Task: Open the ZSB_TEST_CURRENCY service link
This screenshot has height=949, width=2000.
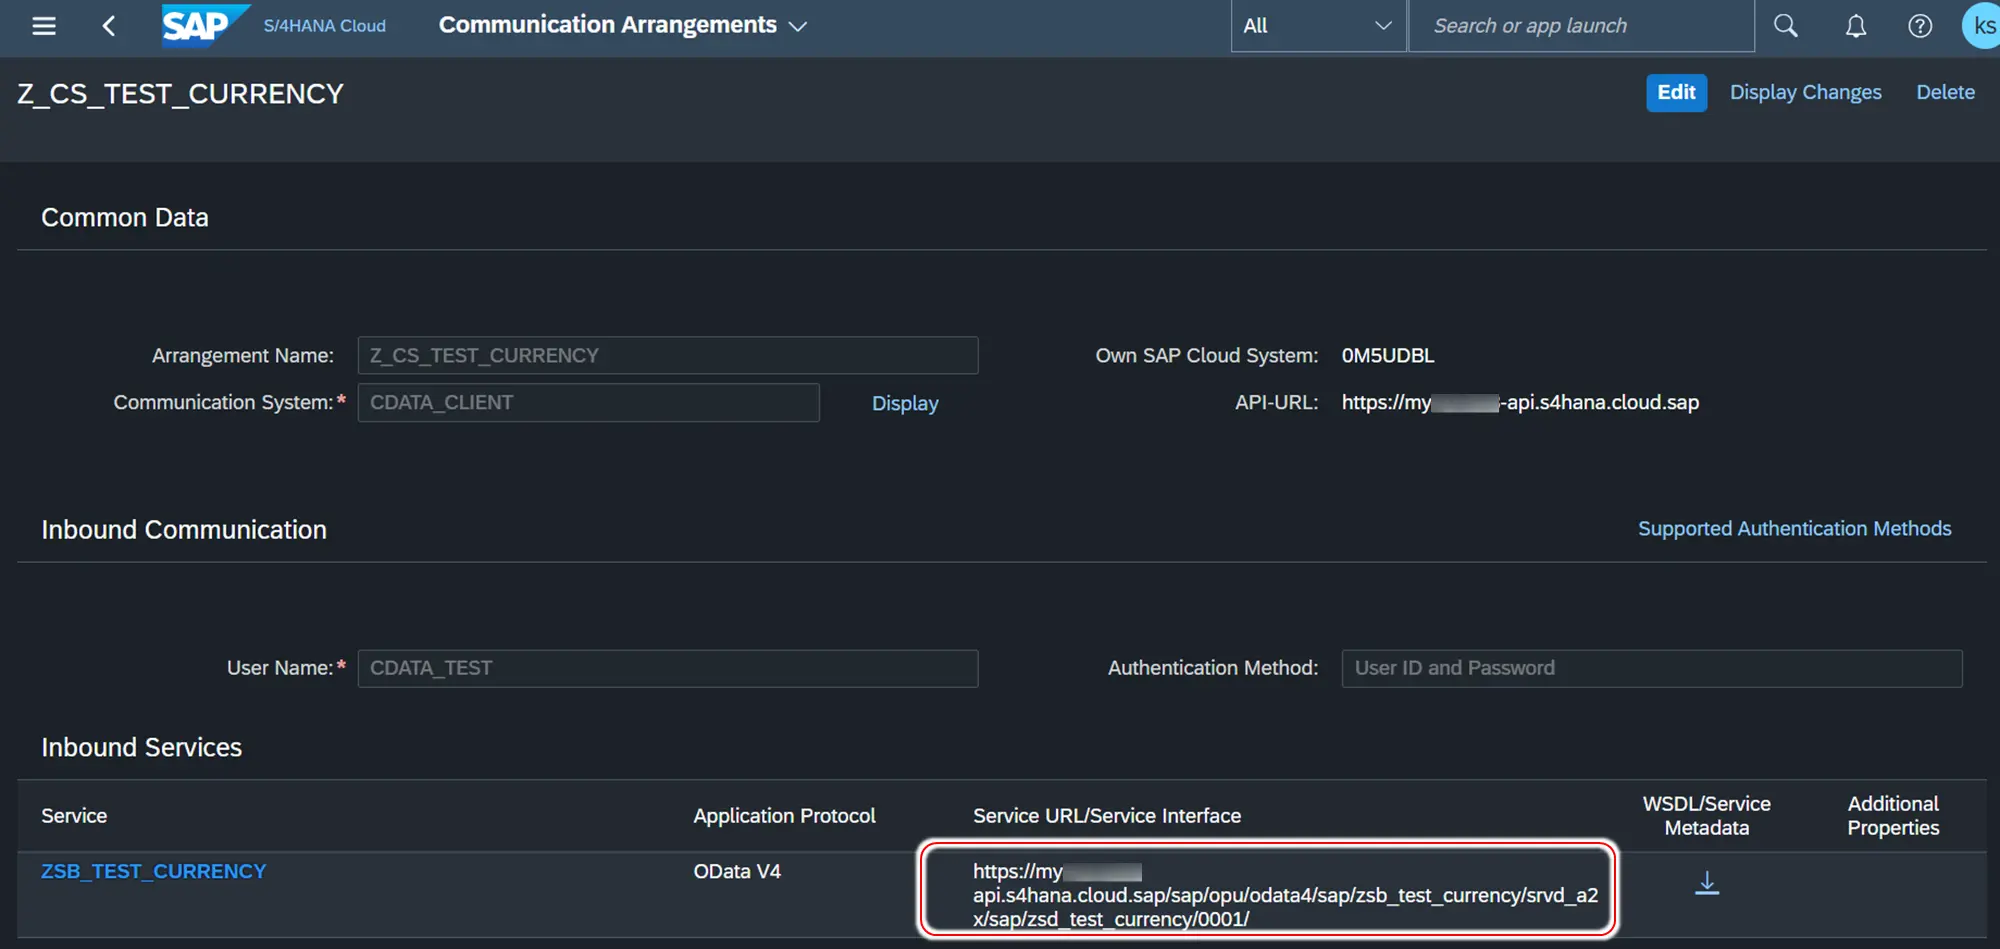Action: 153,871
